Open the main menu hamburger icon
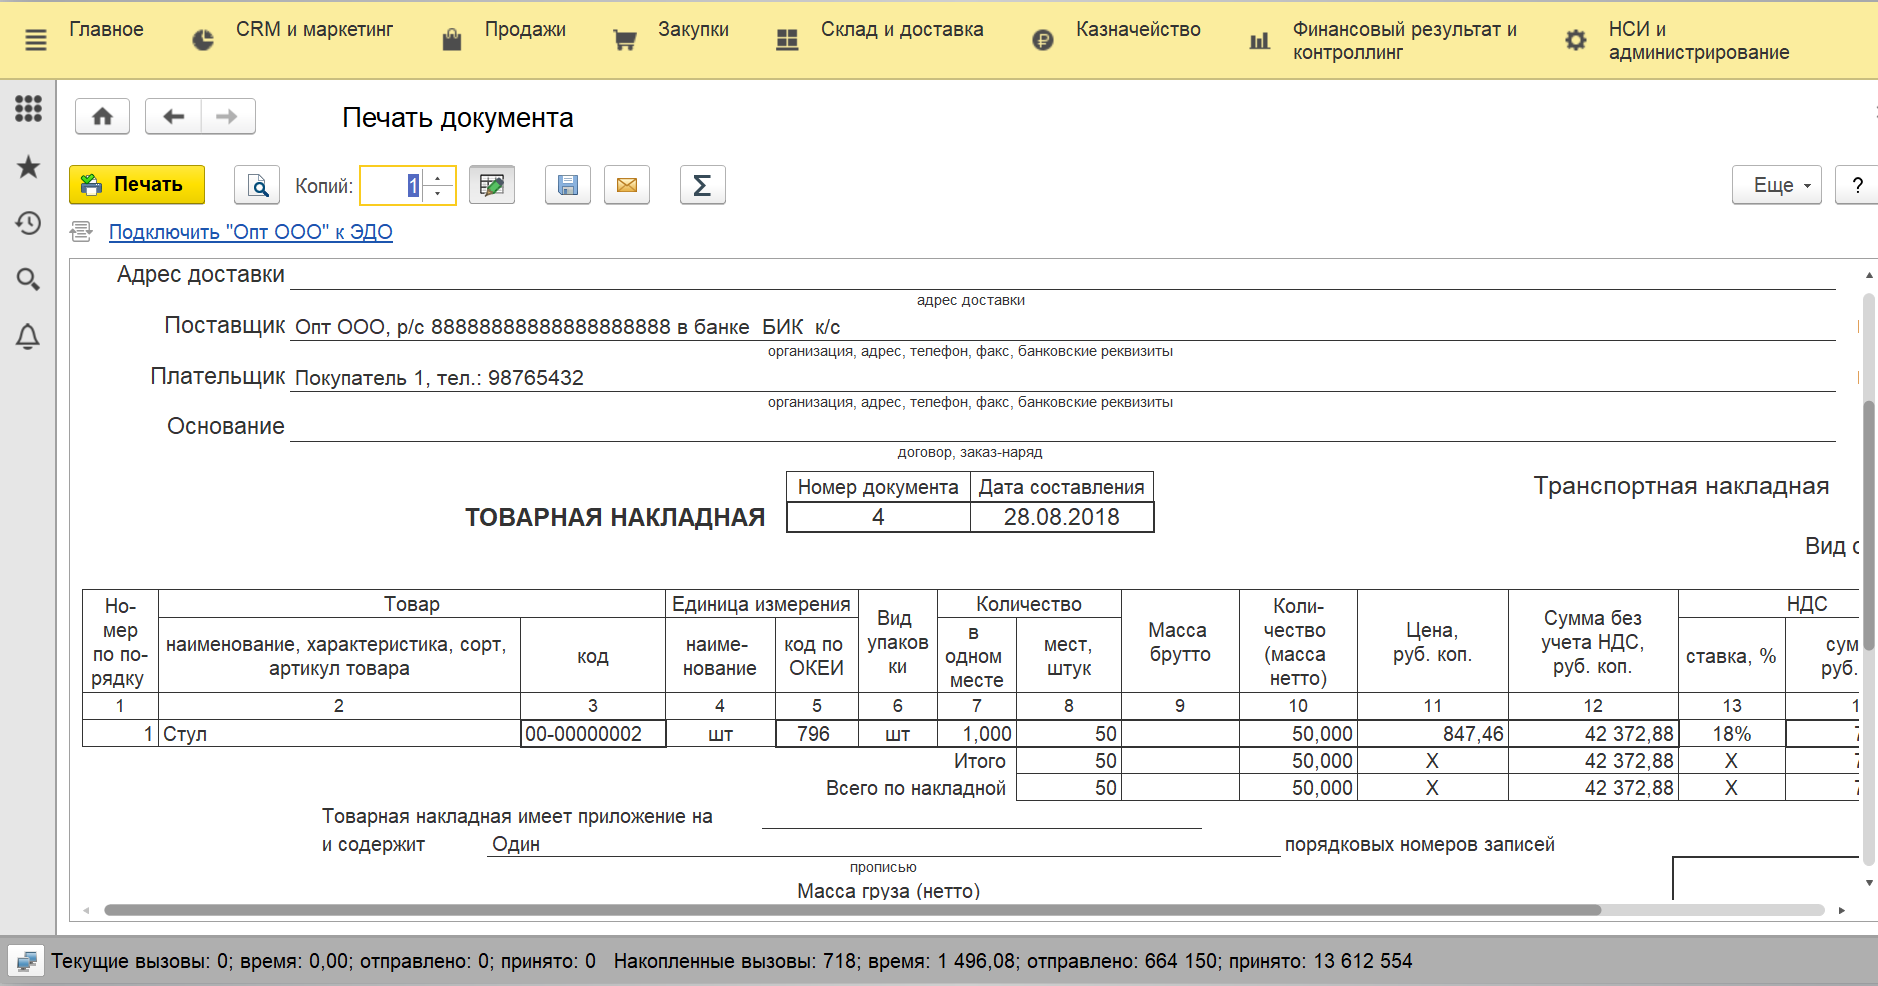 pos(35,40)
